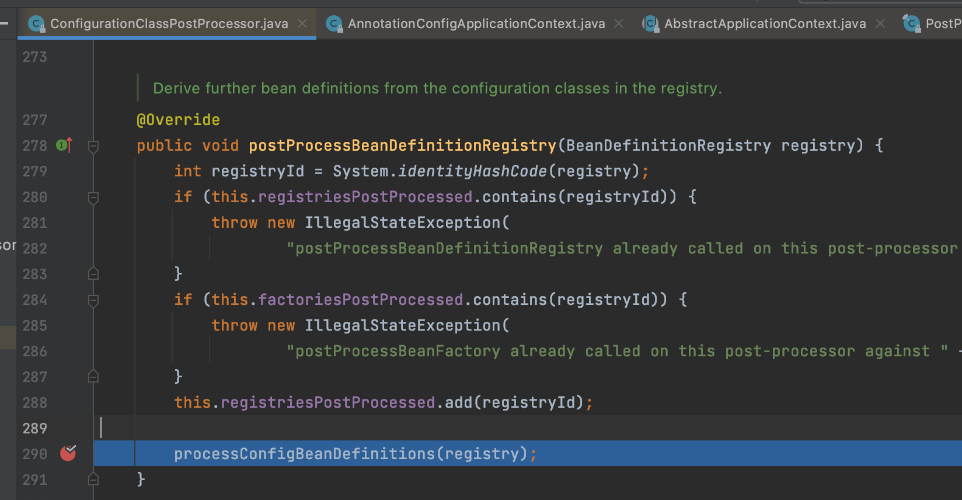Click the class icon on the partially visible PostP tab
The image size is (962, 500).
911,23
